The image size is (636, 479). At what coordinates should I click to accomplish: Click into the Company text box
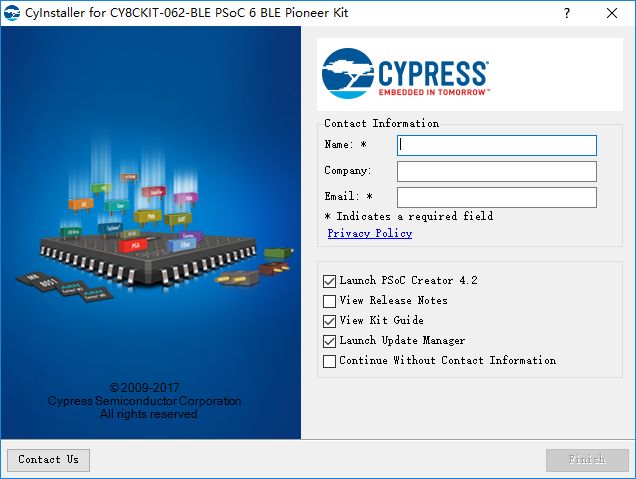[496, 171]
